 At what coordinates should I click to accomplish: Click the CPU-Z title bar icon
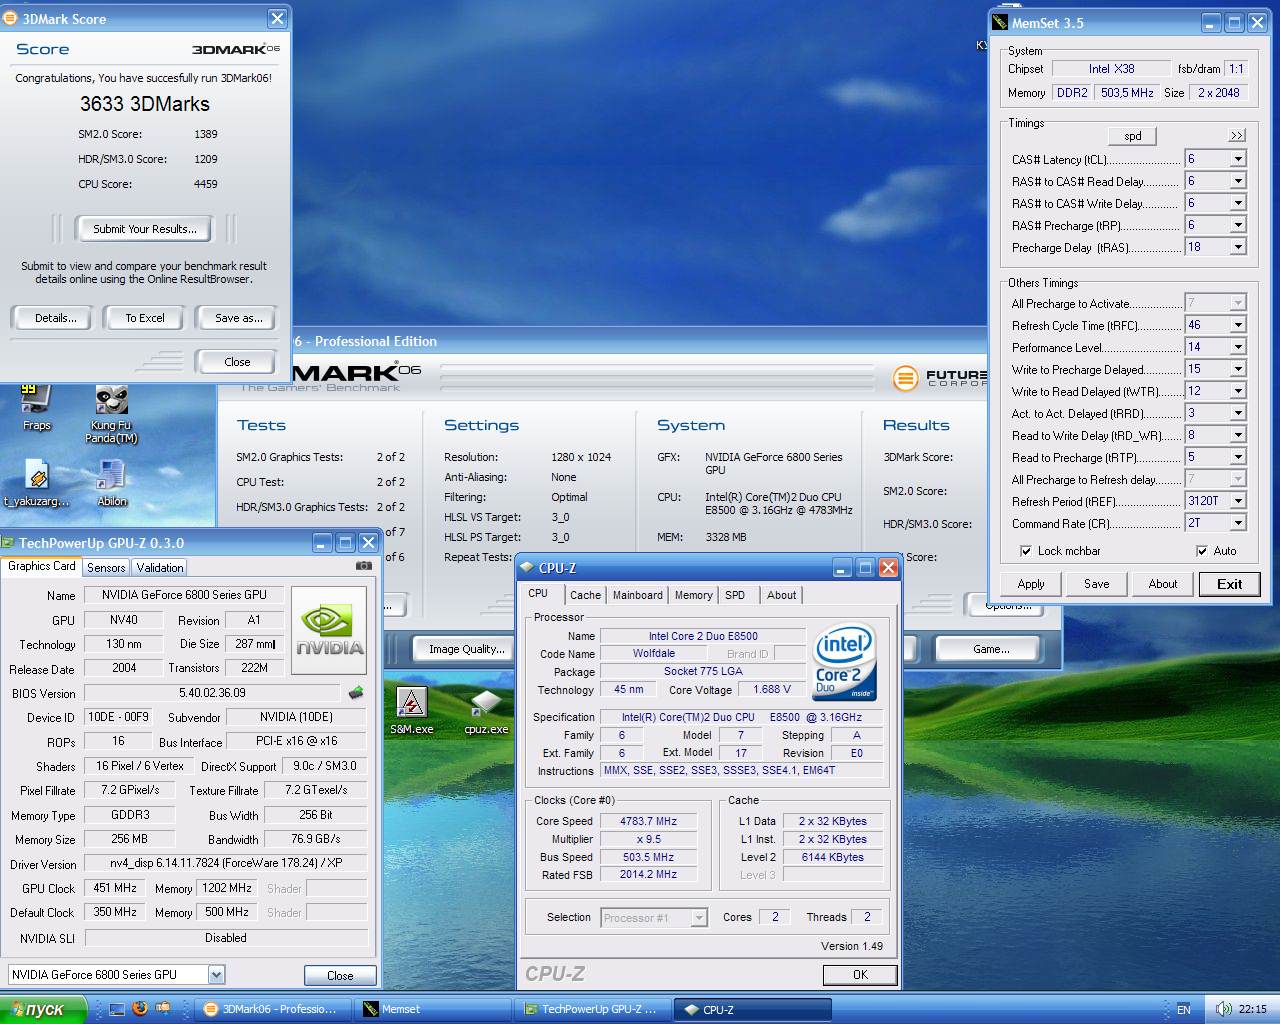point(527,567)
